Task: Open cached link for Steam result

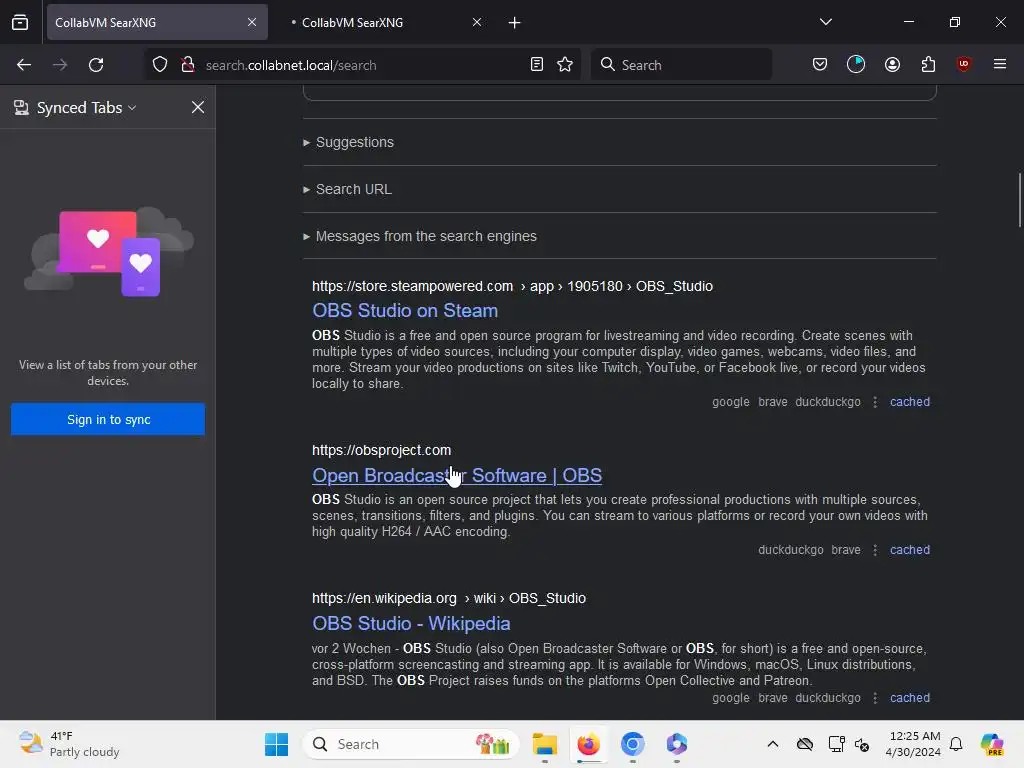Action: (x=910, y=402)
